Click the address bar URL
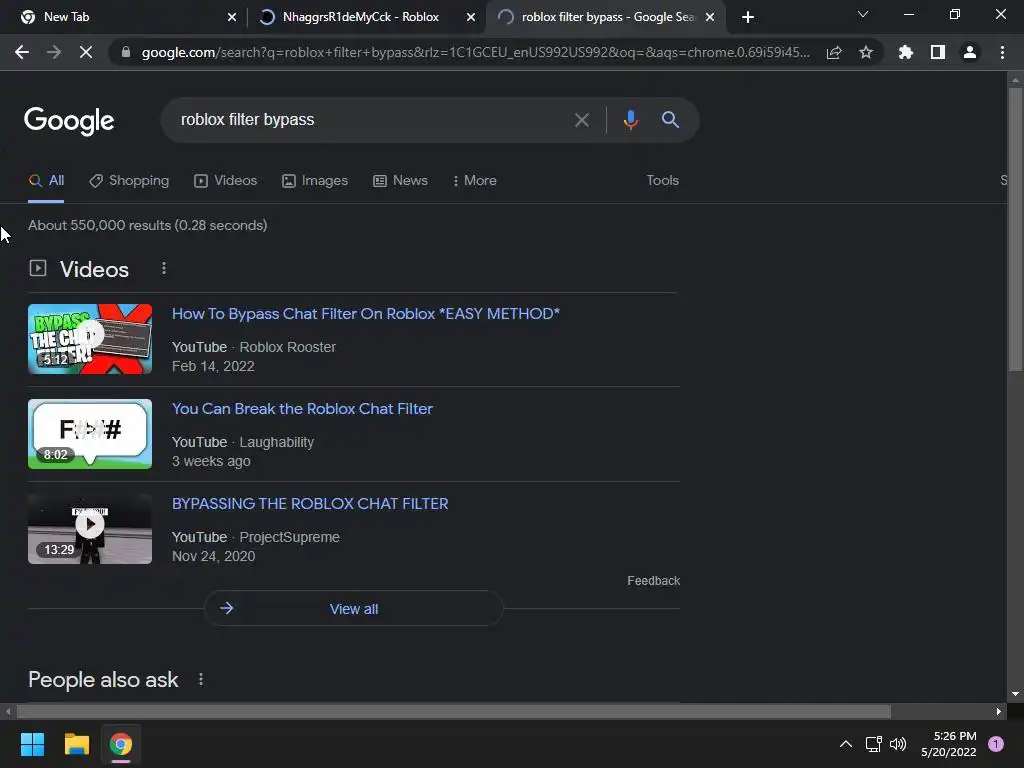 pyautogui.click(x=475, y=52)
